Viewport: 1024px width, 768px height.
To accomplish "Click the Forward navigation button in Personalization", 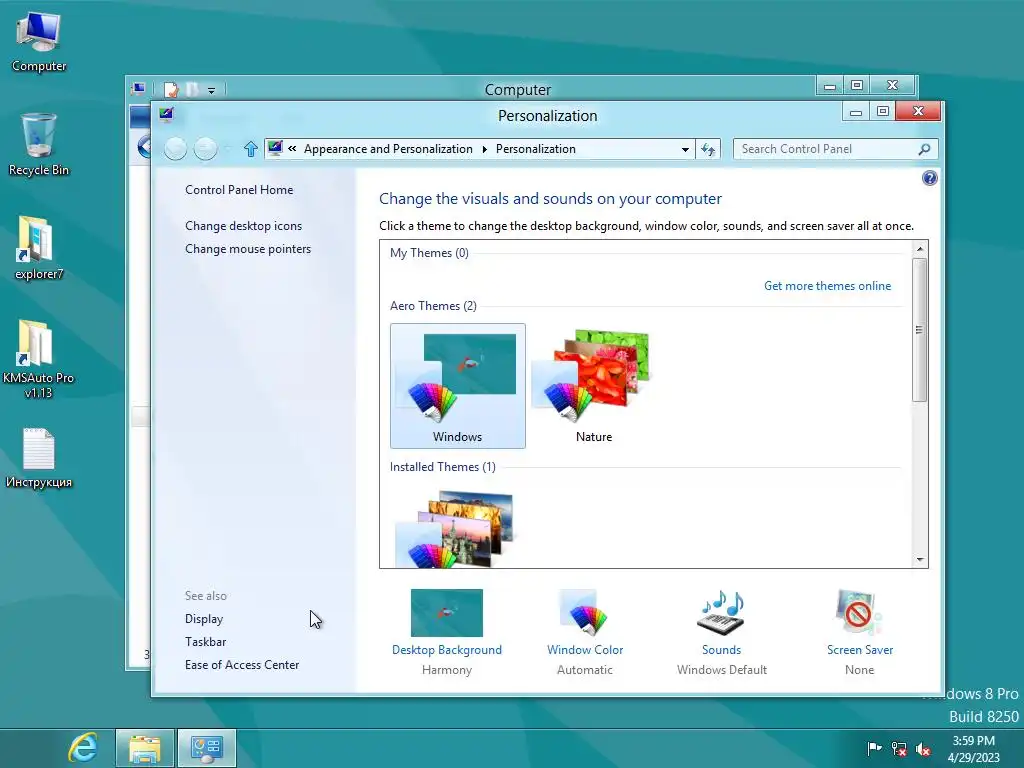I will click(205, 149).
